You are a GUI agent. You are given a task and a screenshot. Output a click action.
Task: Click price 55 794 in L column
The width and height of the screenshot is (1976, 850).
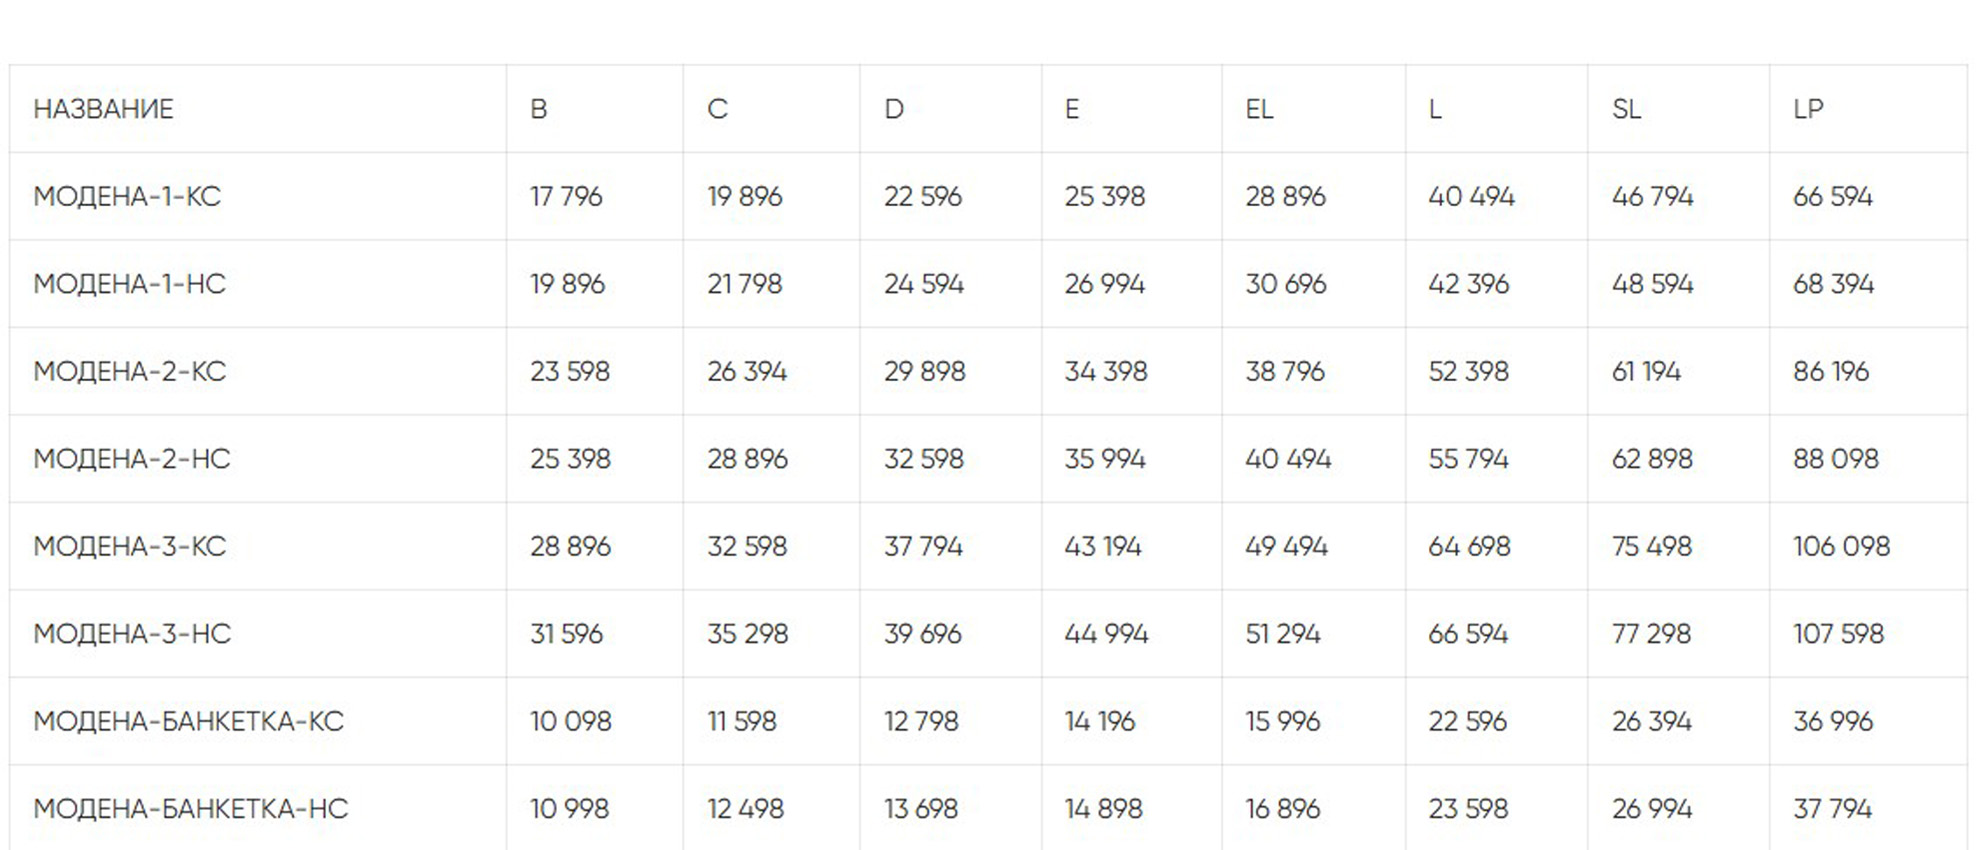(x=1468, y=459)
